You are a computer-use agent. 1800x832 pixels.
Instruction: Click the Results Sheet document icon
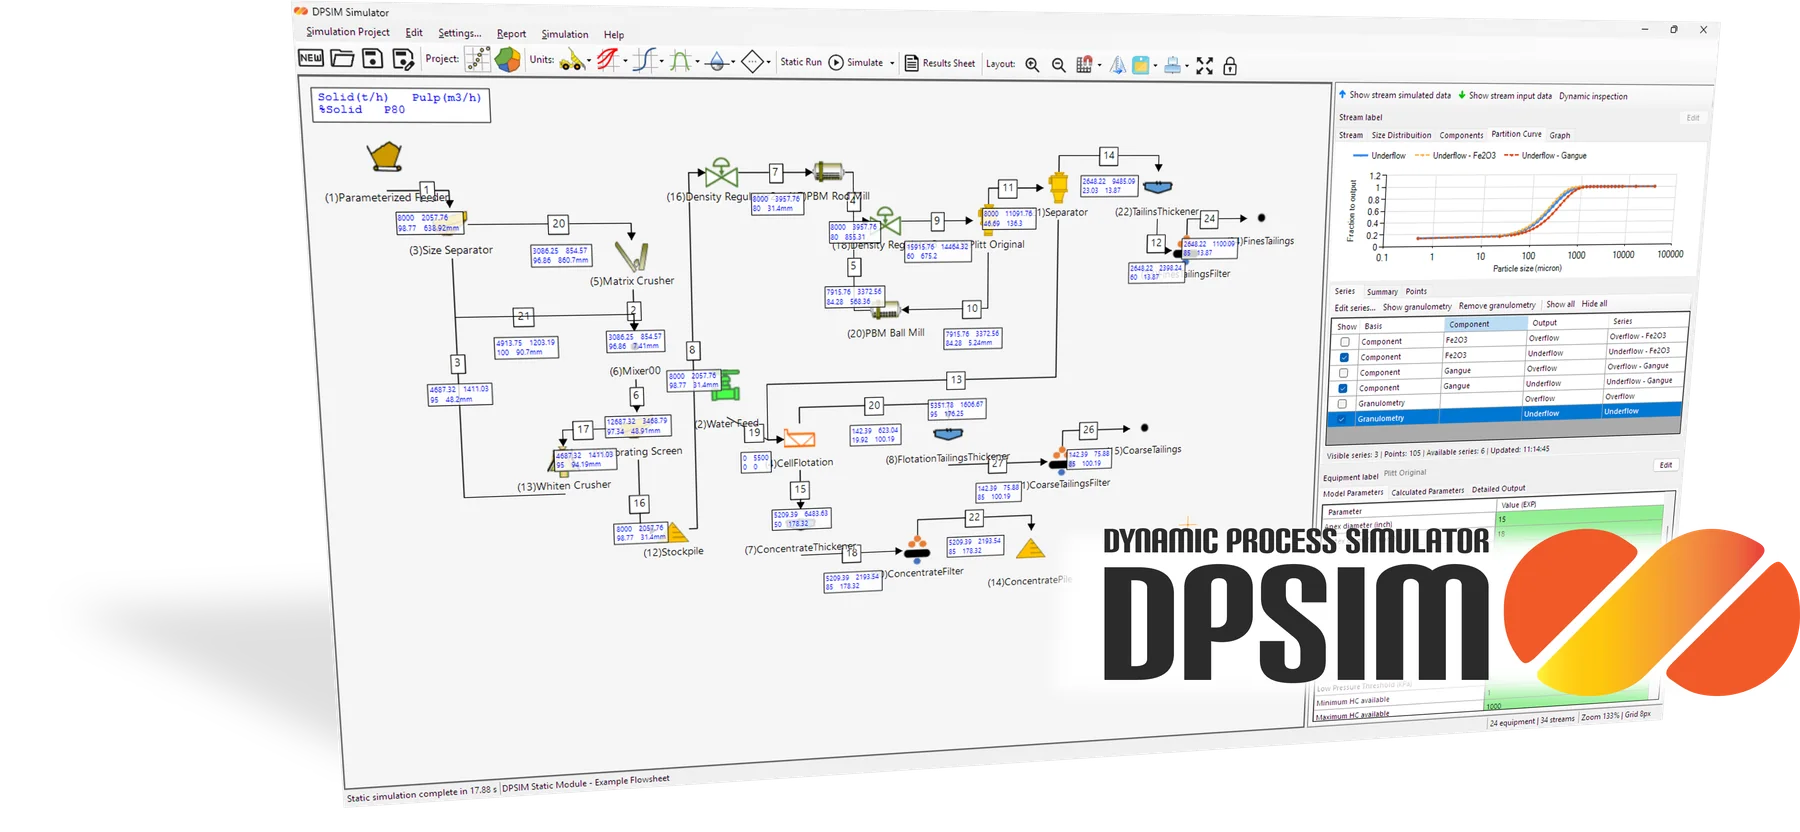pos(911,63)
